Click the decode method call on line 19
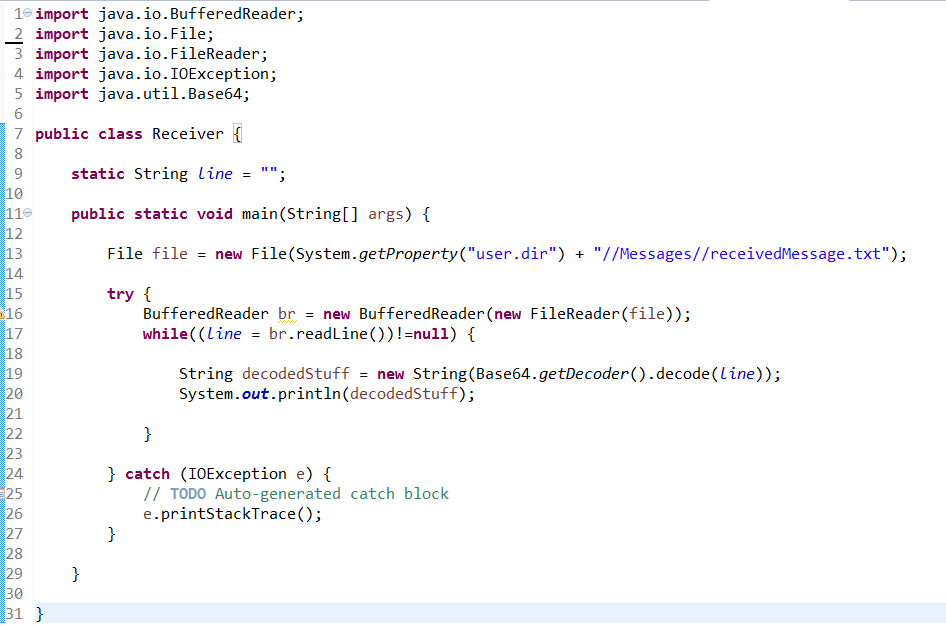Screen dimensions: 946x626 coord(683,373)
